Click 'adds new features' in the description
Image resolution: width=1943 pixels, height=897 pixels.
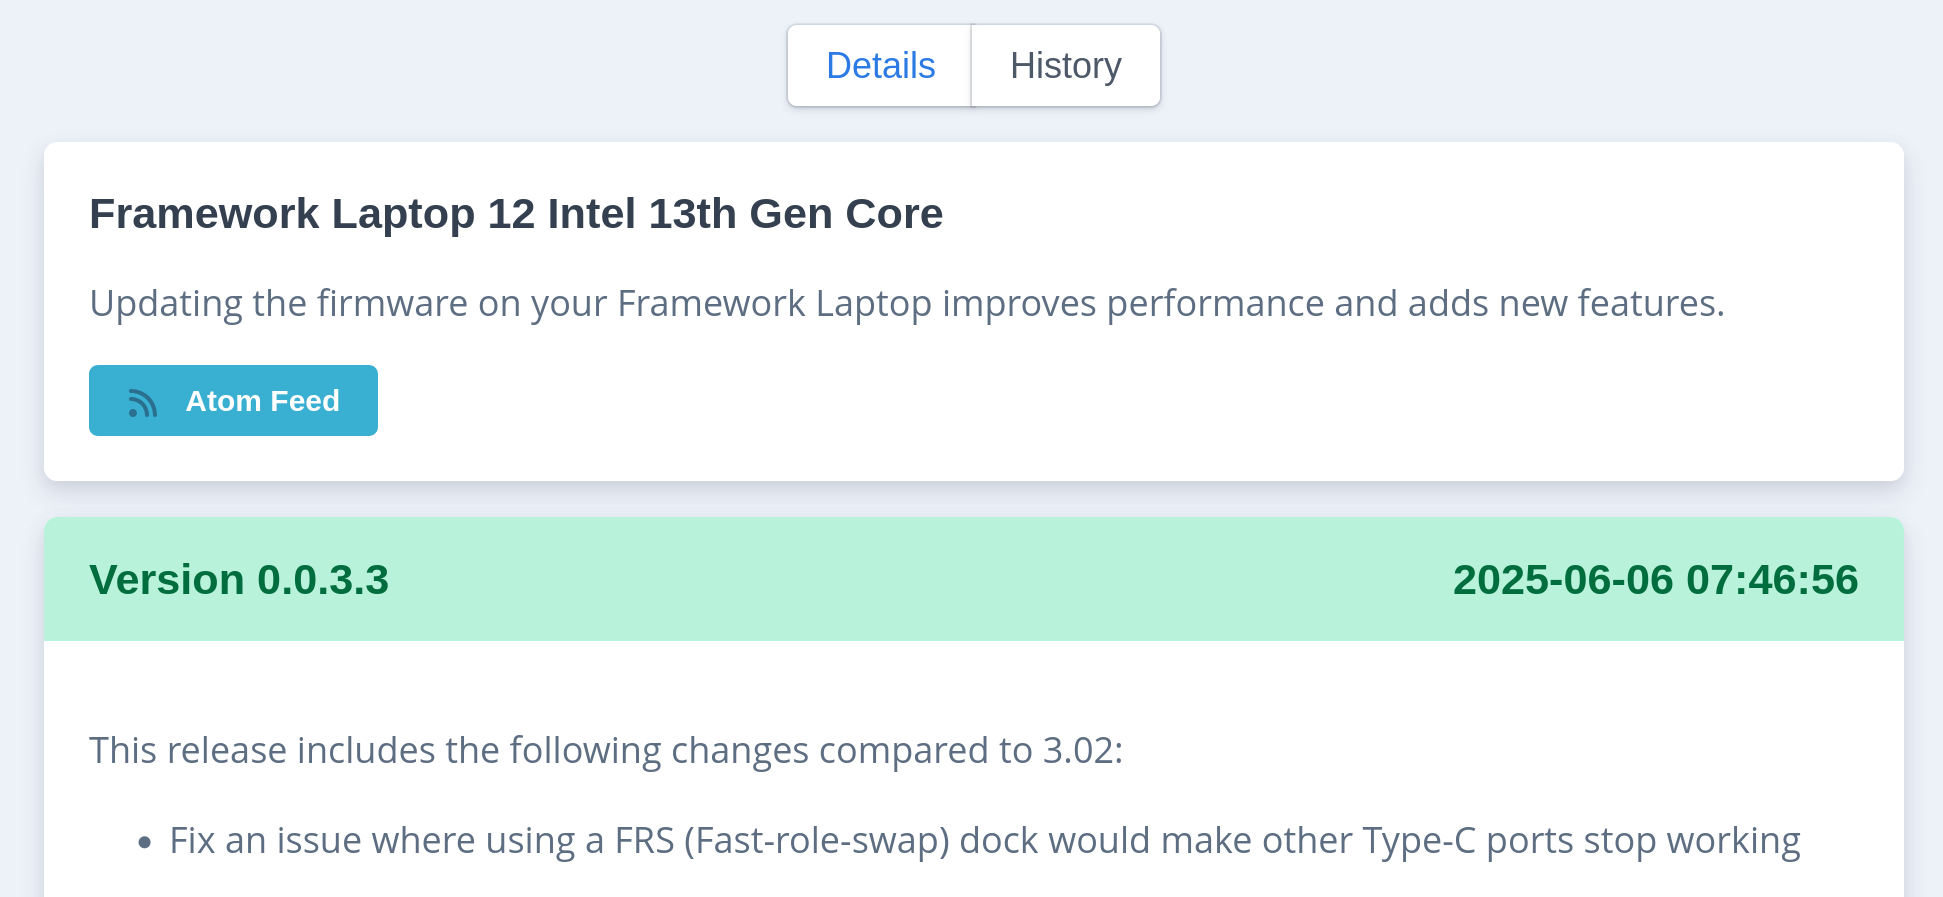point(1564,303)
